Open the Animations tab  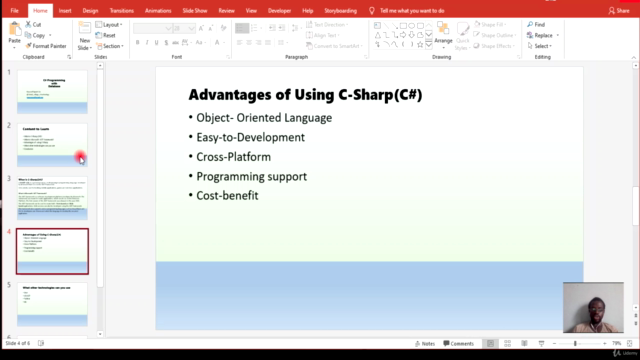pyautogui.click(x=158, y=11)
